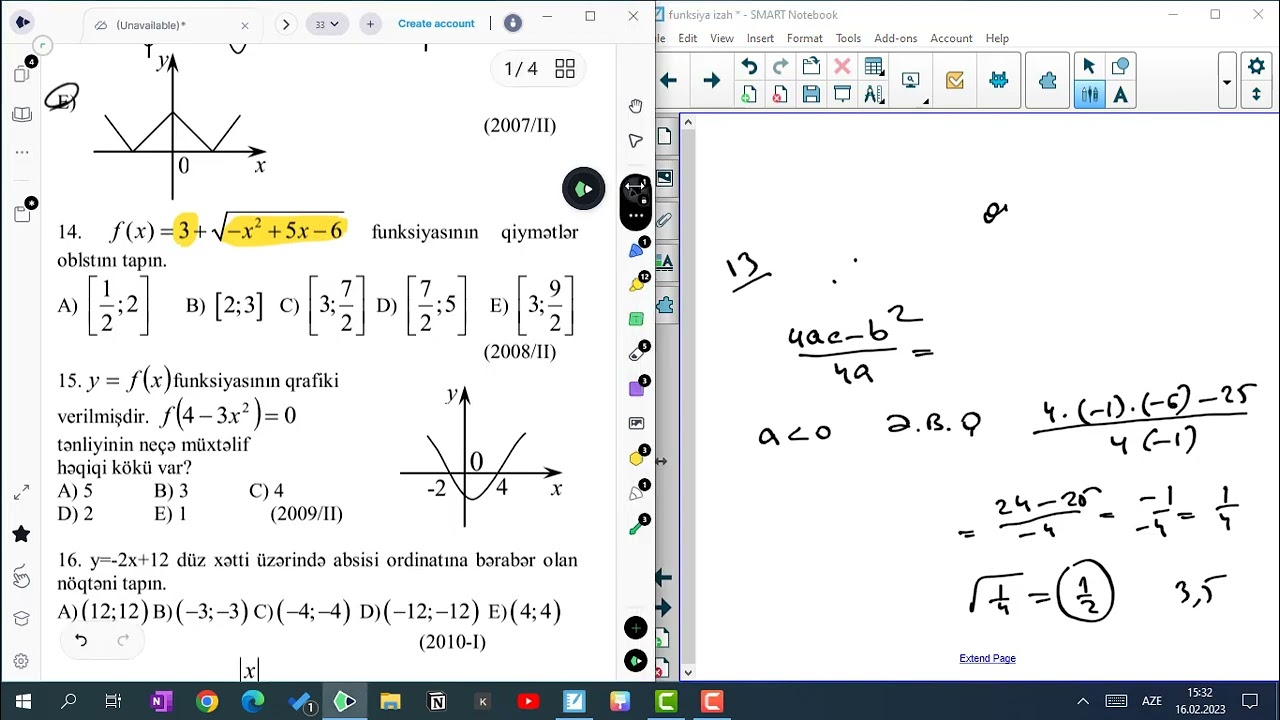Go to next page in SMART Notebook
The image size is (1280, 720).
(x=711, y=81)
